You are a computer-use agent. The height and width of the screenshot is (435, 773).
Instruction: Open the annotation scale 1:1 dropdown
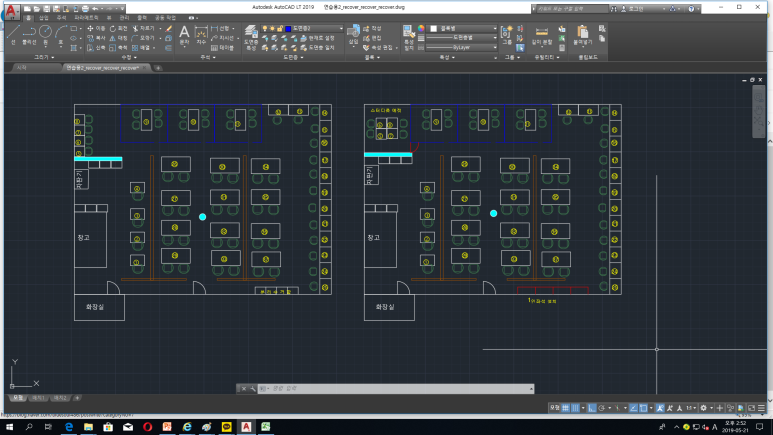point(691,408)
